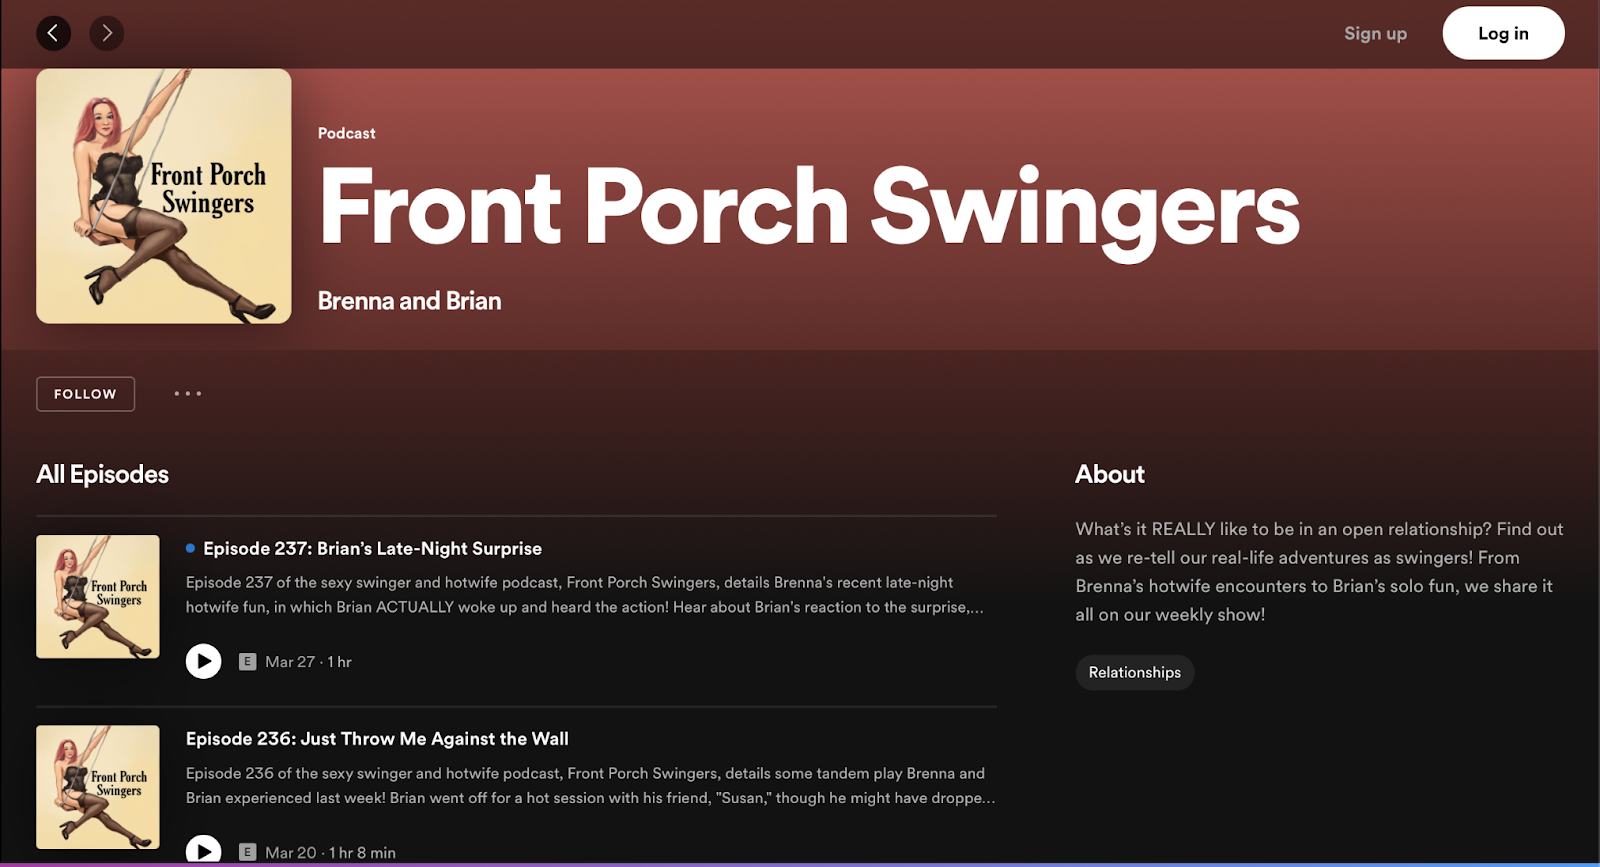Go forward with the right arrow button

[x=107, y=33]
